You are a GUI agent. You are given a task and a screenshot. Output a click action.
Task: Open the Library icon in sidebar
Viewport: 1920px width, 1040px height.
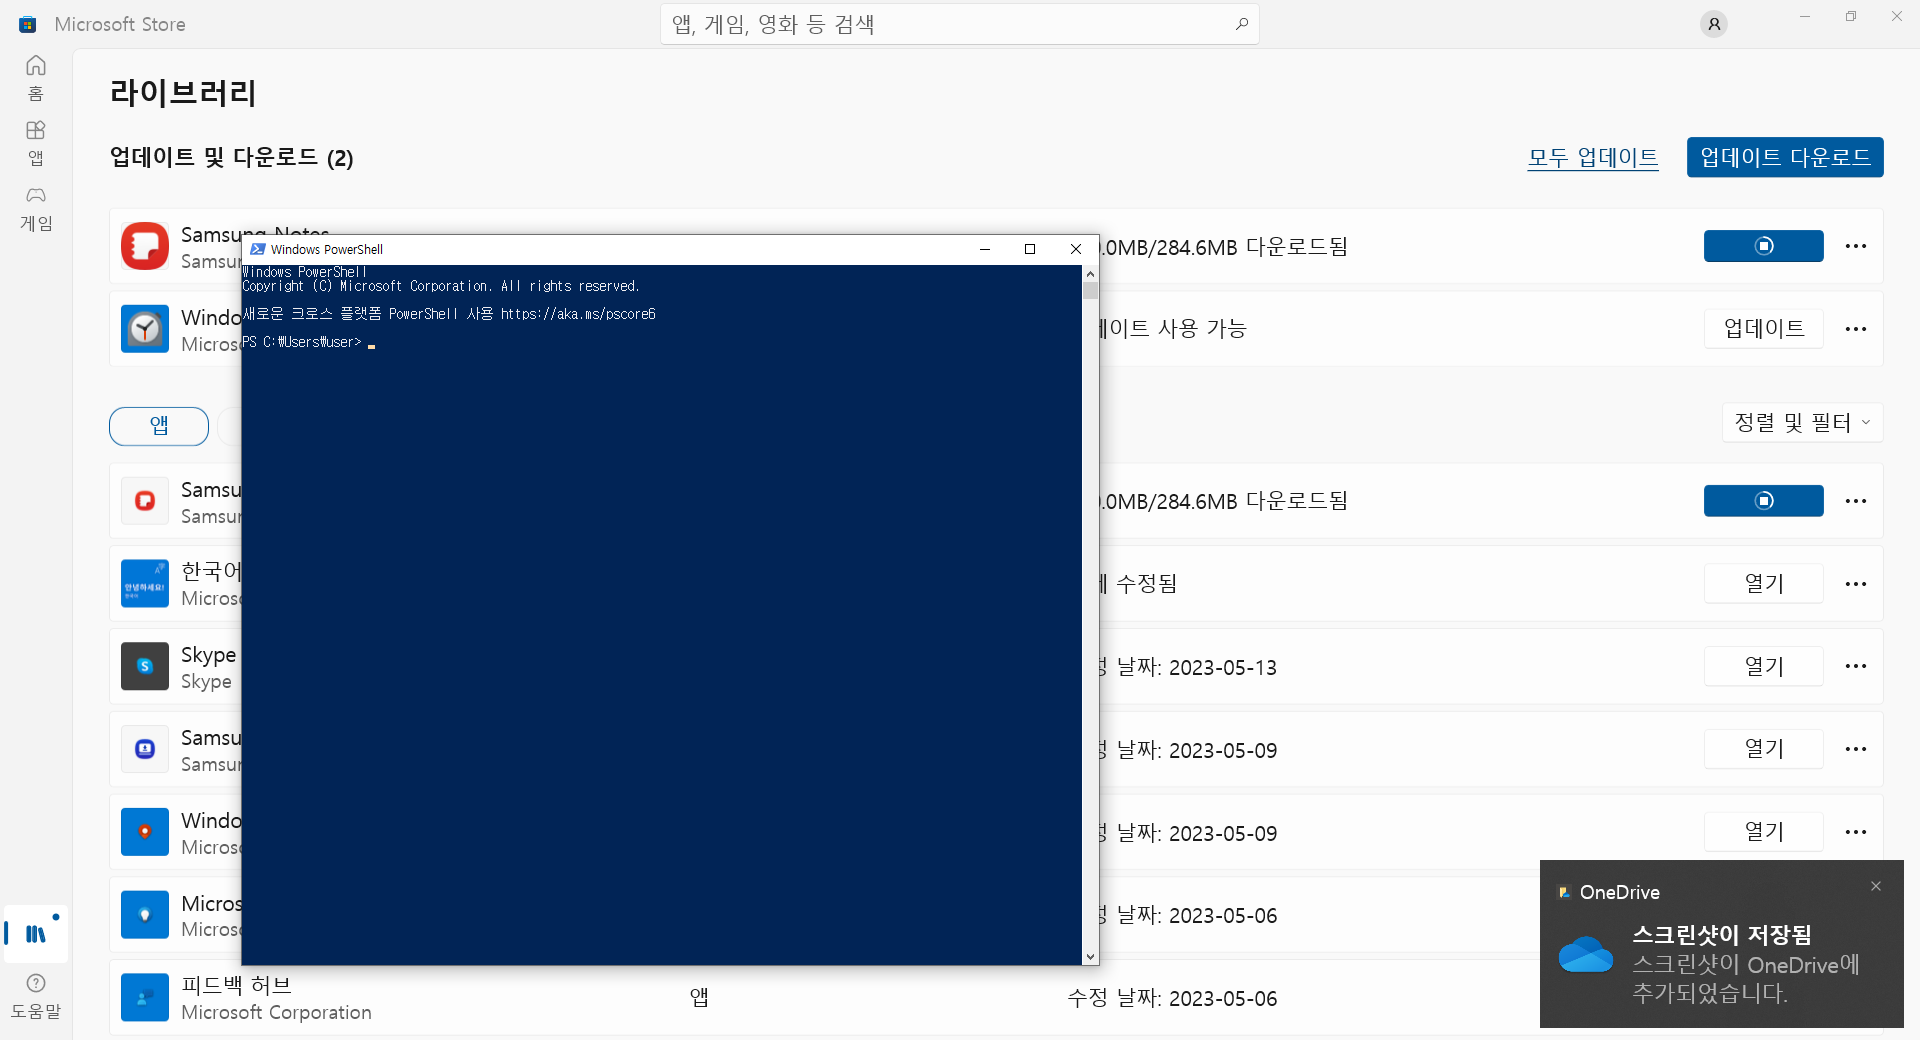tap(36, 934)
